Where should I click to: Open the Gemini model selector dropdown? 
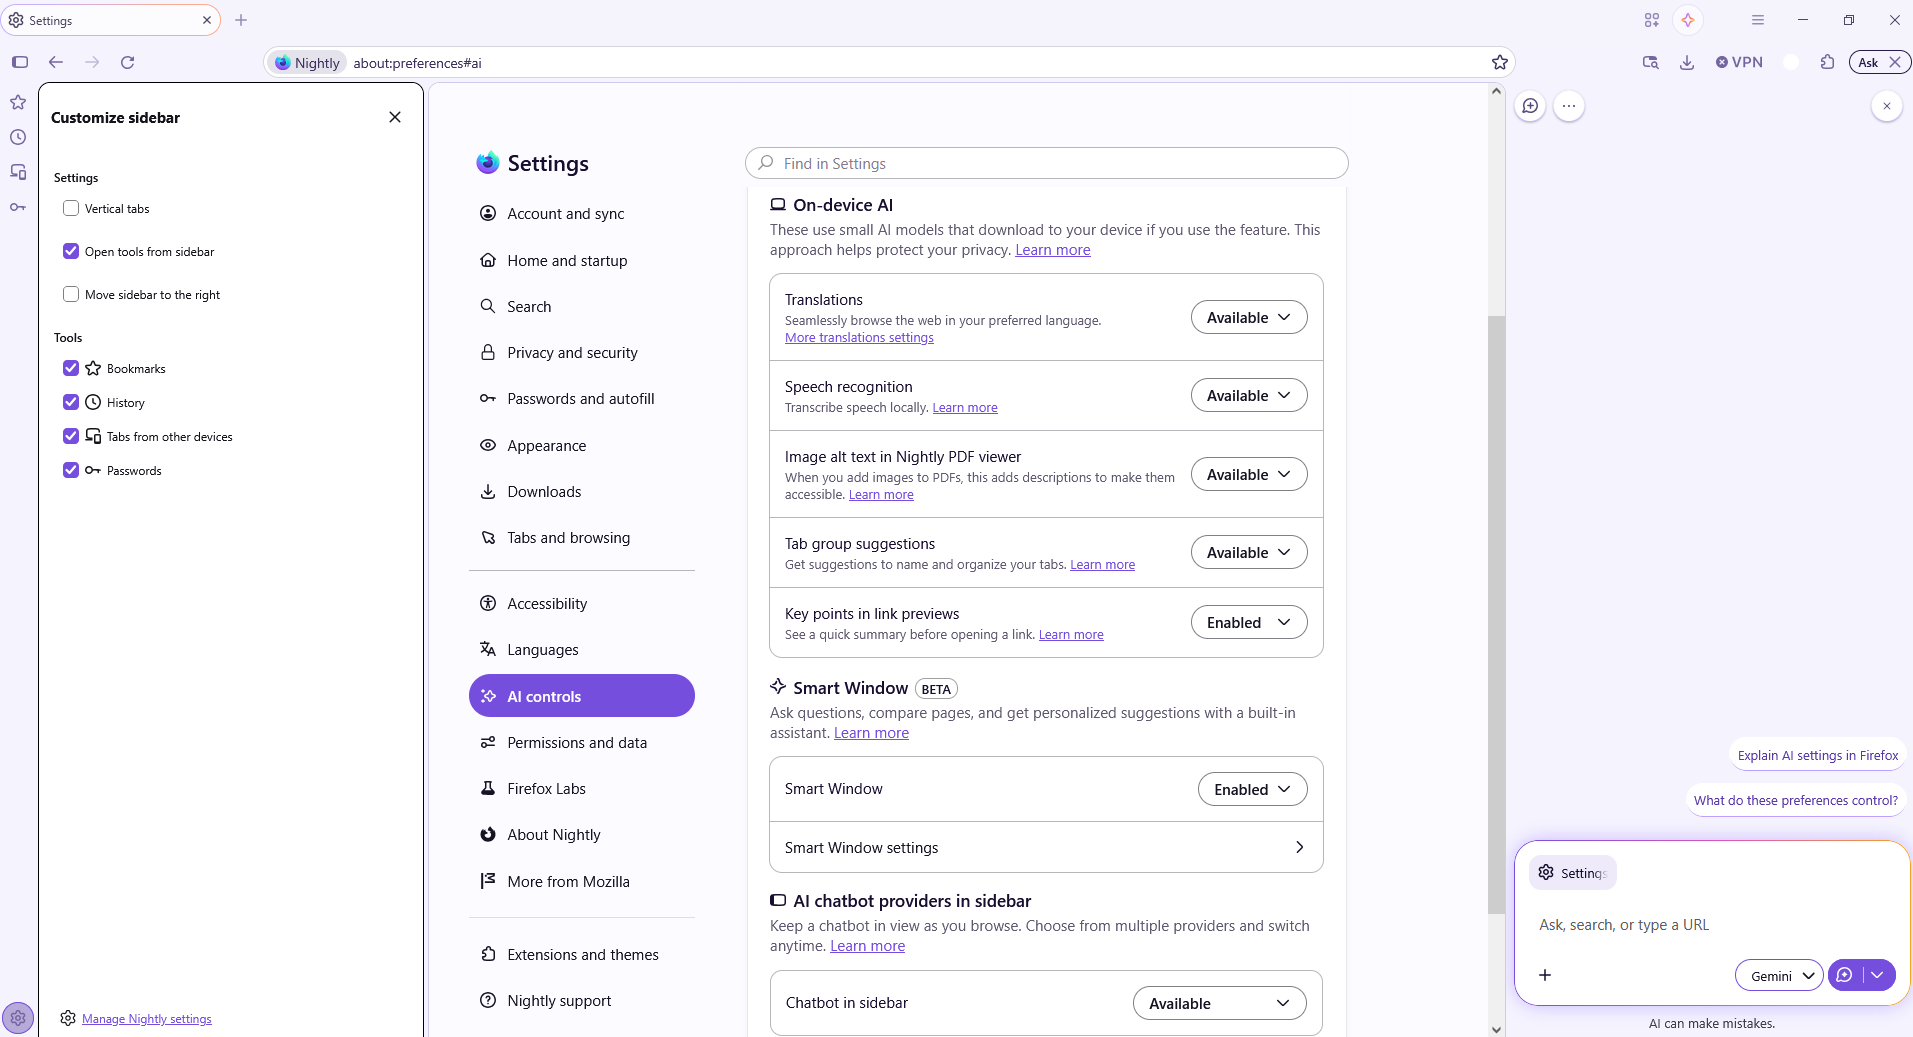click(1779, 975)
